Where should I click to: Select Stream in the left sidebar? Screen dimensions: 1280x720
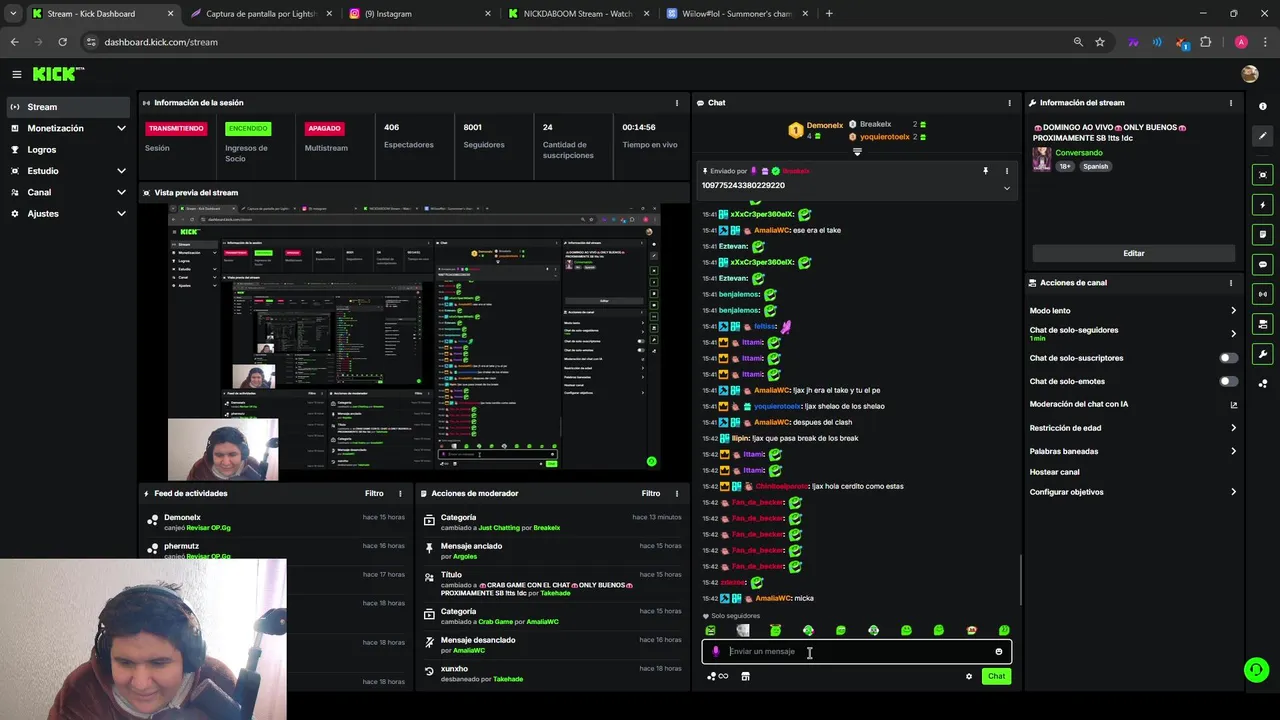[x=68, y=107]
